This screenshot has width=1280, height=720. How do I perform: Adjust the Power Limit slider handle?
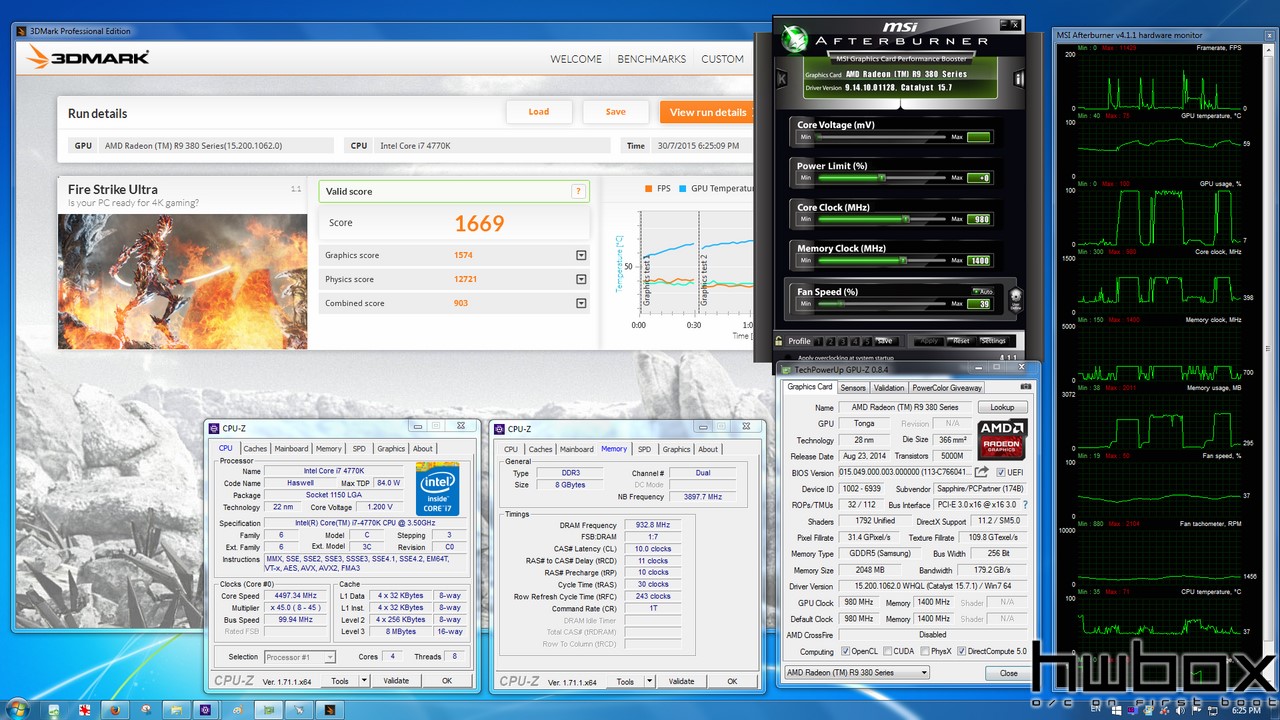(x=882, y=177)
